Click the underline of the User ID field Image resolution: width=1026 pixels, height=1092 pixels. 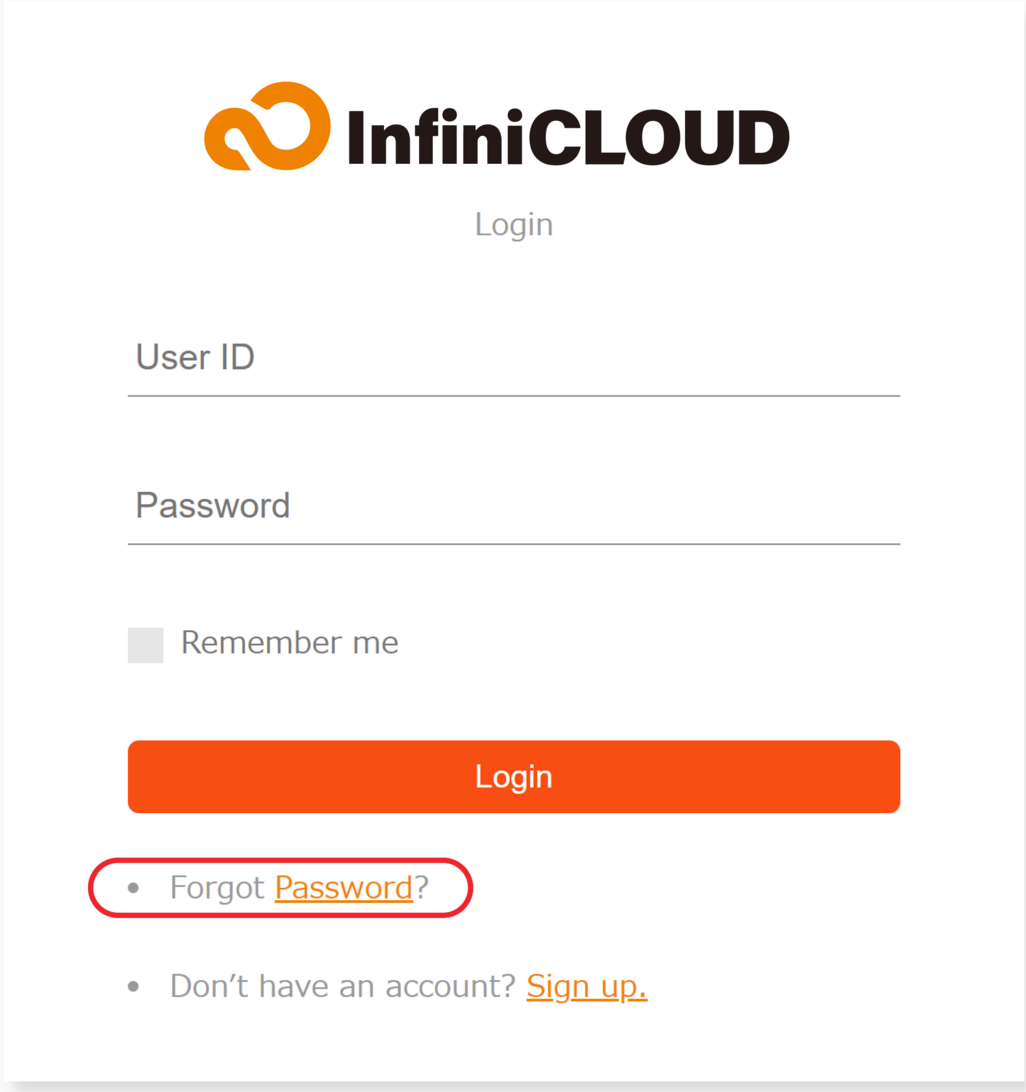pos(513,399)
